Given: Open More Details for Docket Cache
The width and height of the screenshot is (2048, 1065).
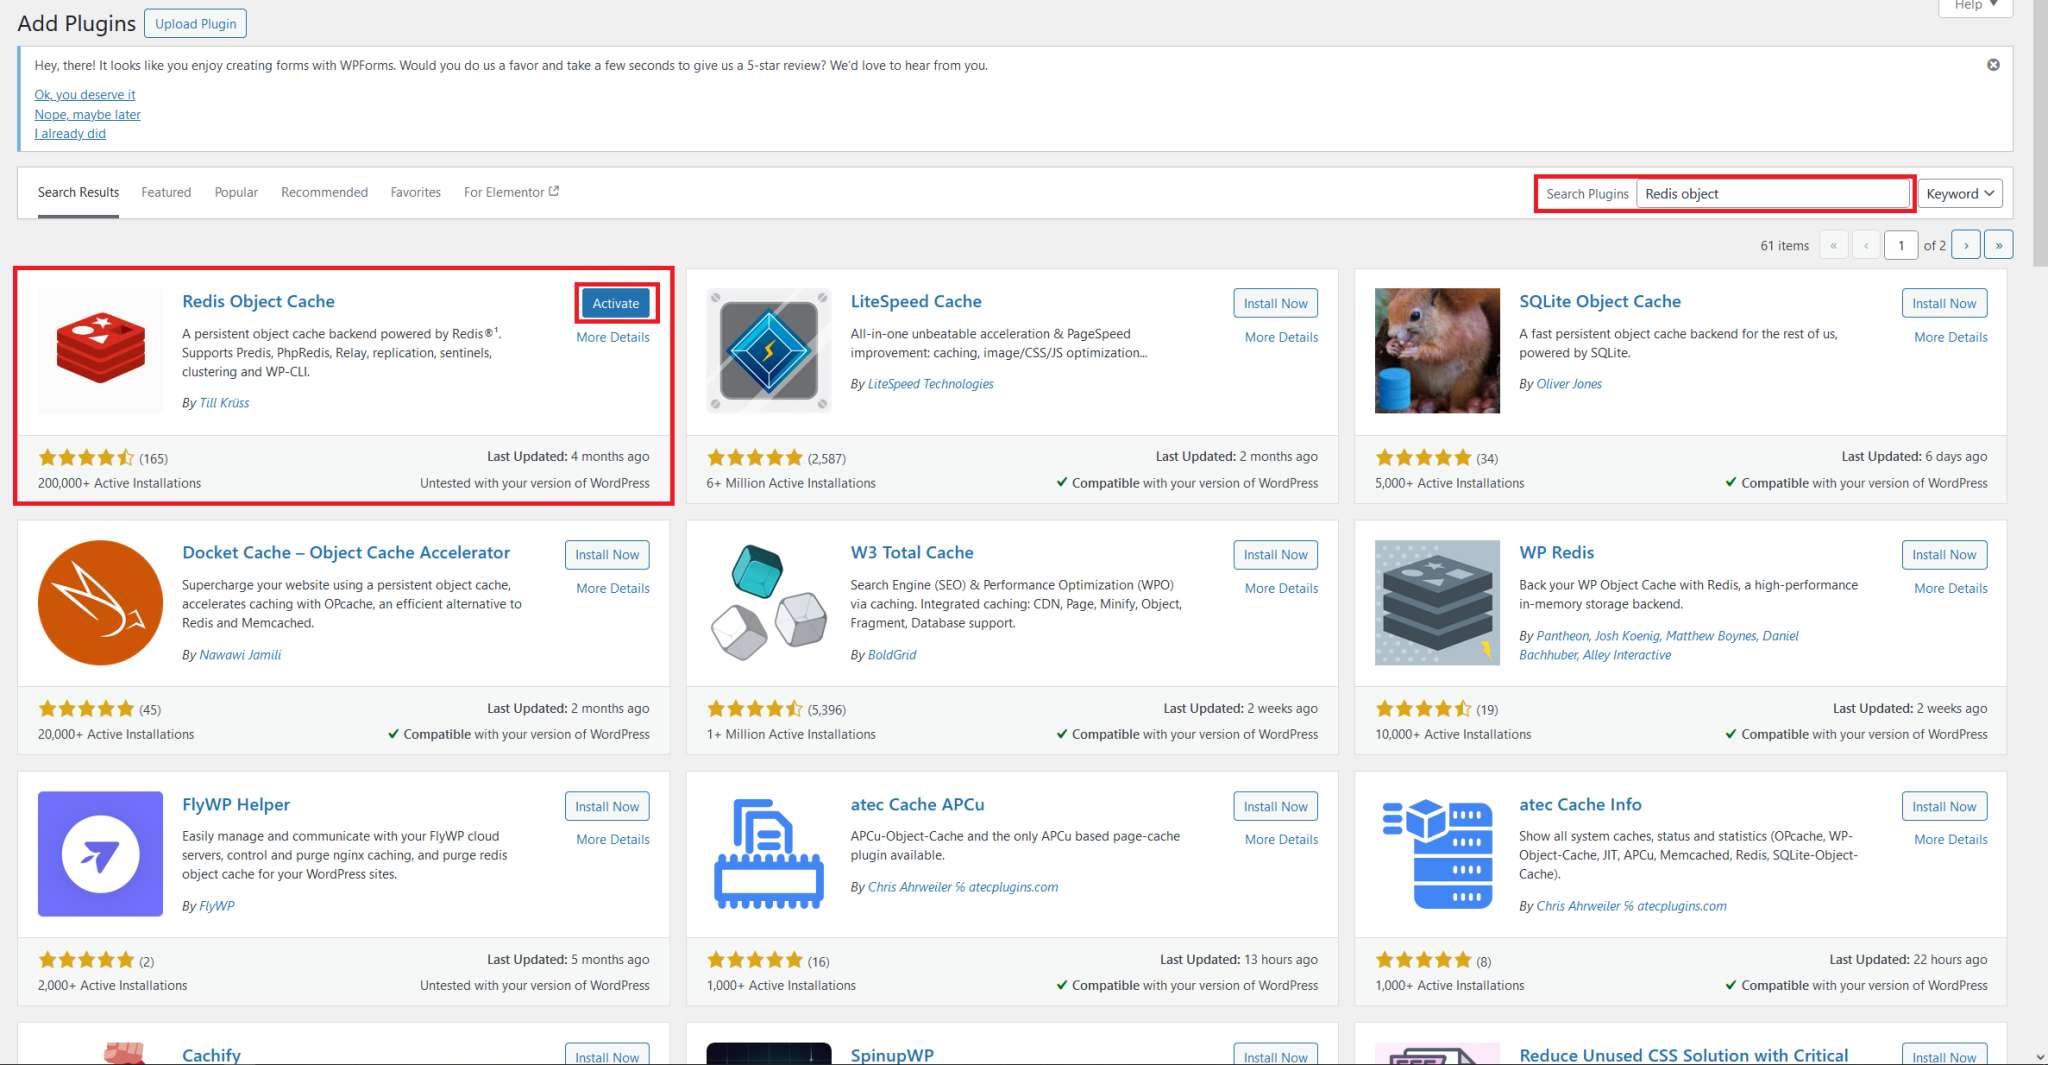Looking at the screenshot, I should pos(613,588).
